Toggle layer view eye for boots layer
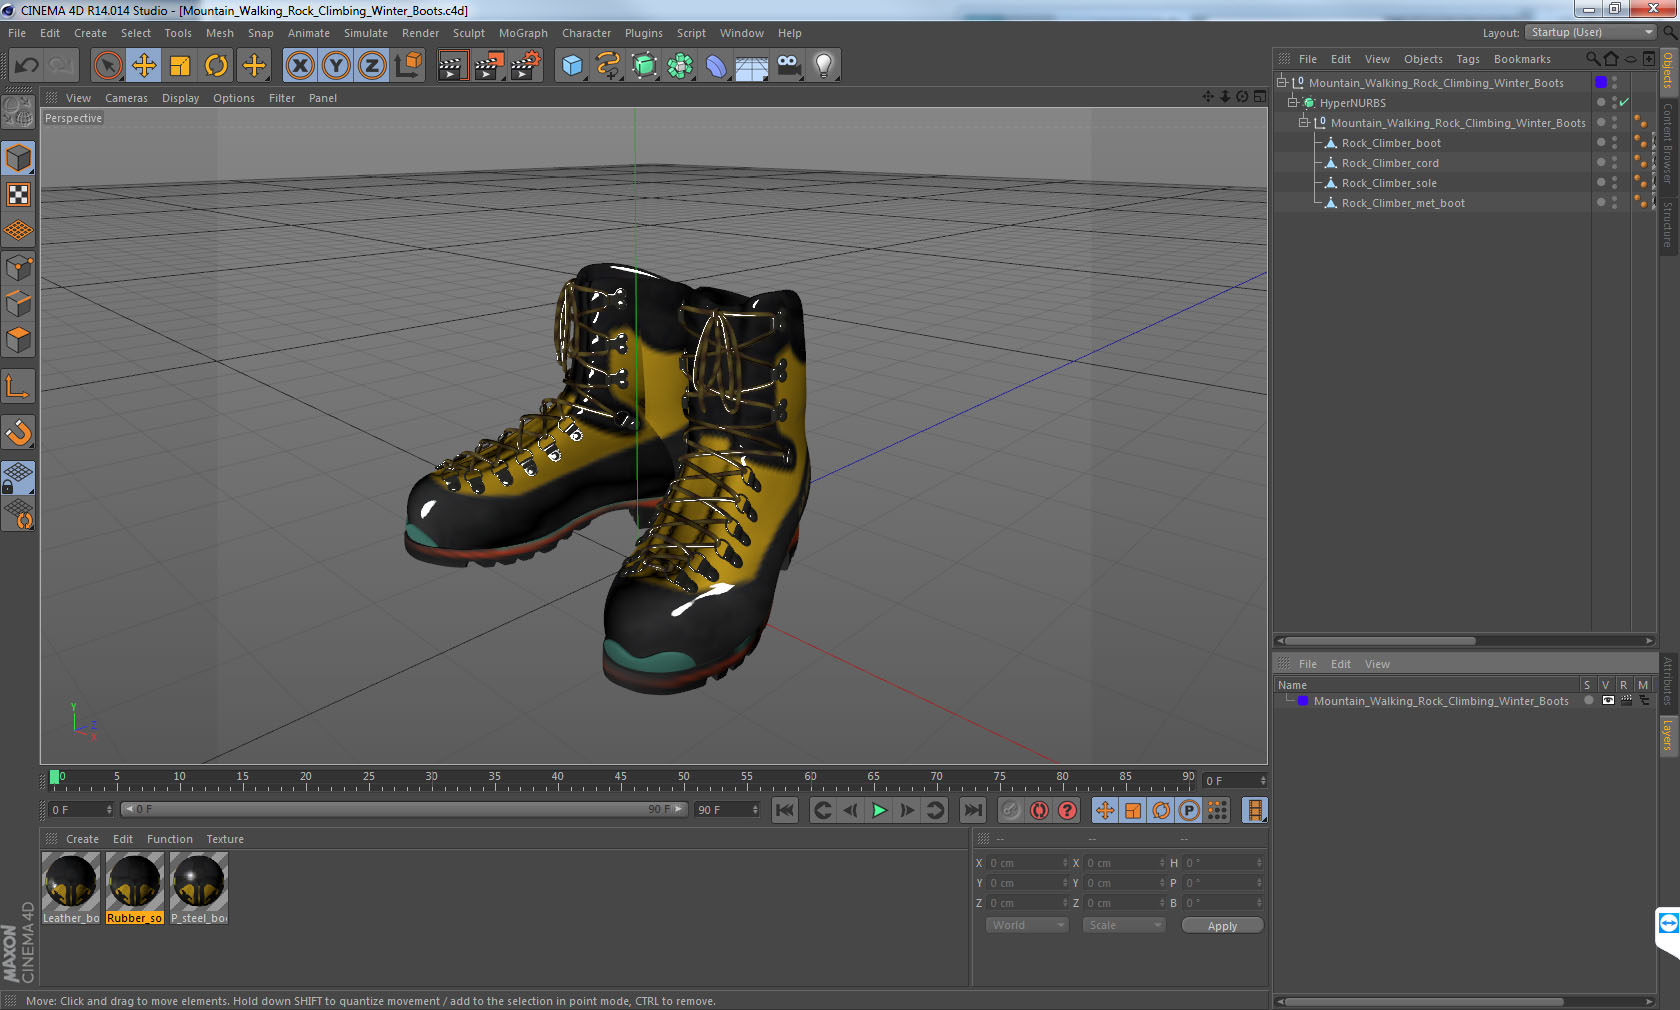1680x1010 pixels. pos(1608,701)
